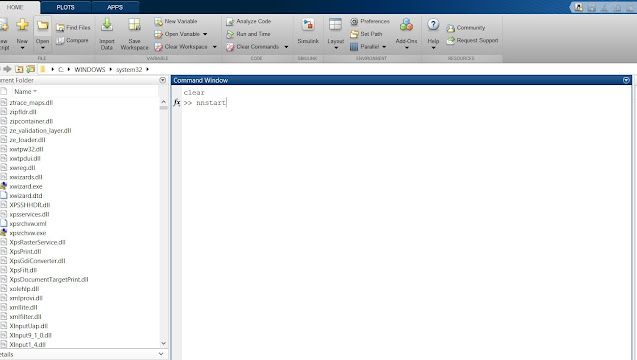Viewport: 637px width, 360px height.
Task: Expand the Parallel dropdown arrow
Action: pos(384,47)
